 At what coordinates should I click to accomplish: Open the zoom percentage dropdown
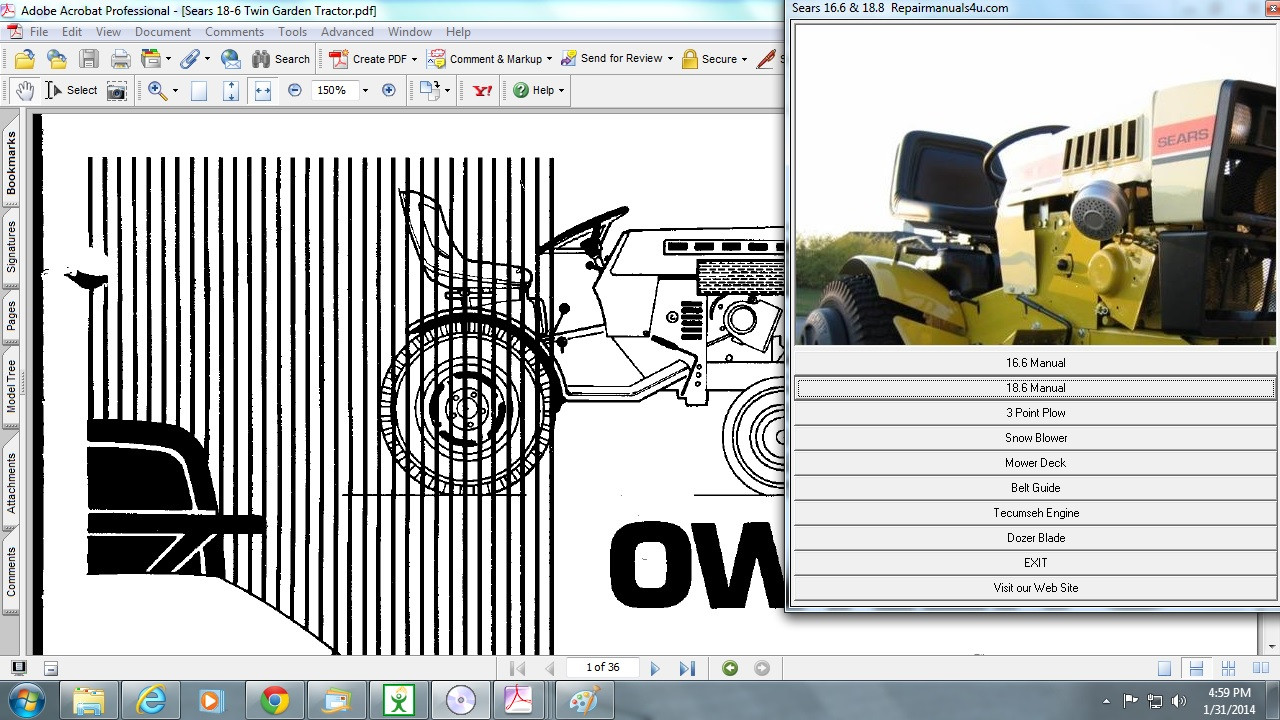click(365, 90)
